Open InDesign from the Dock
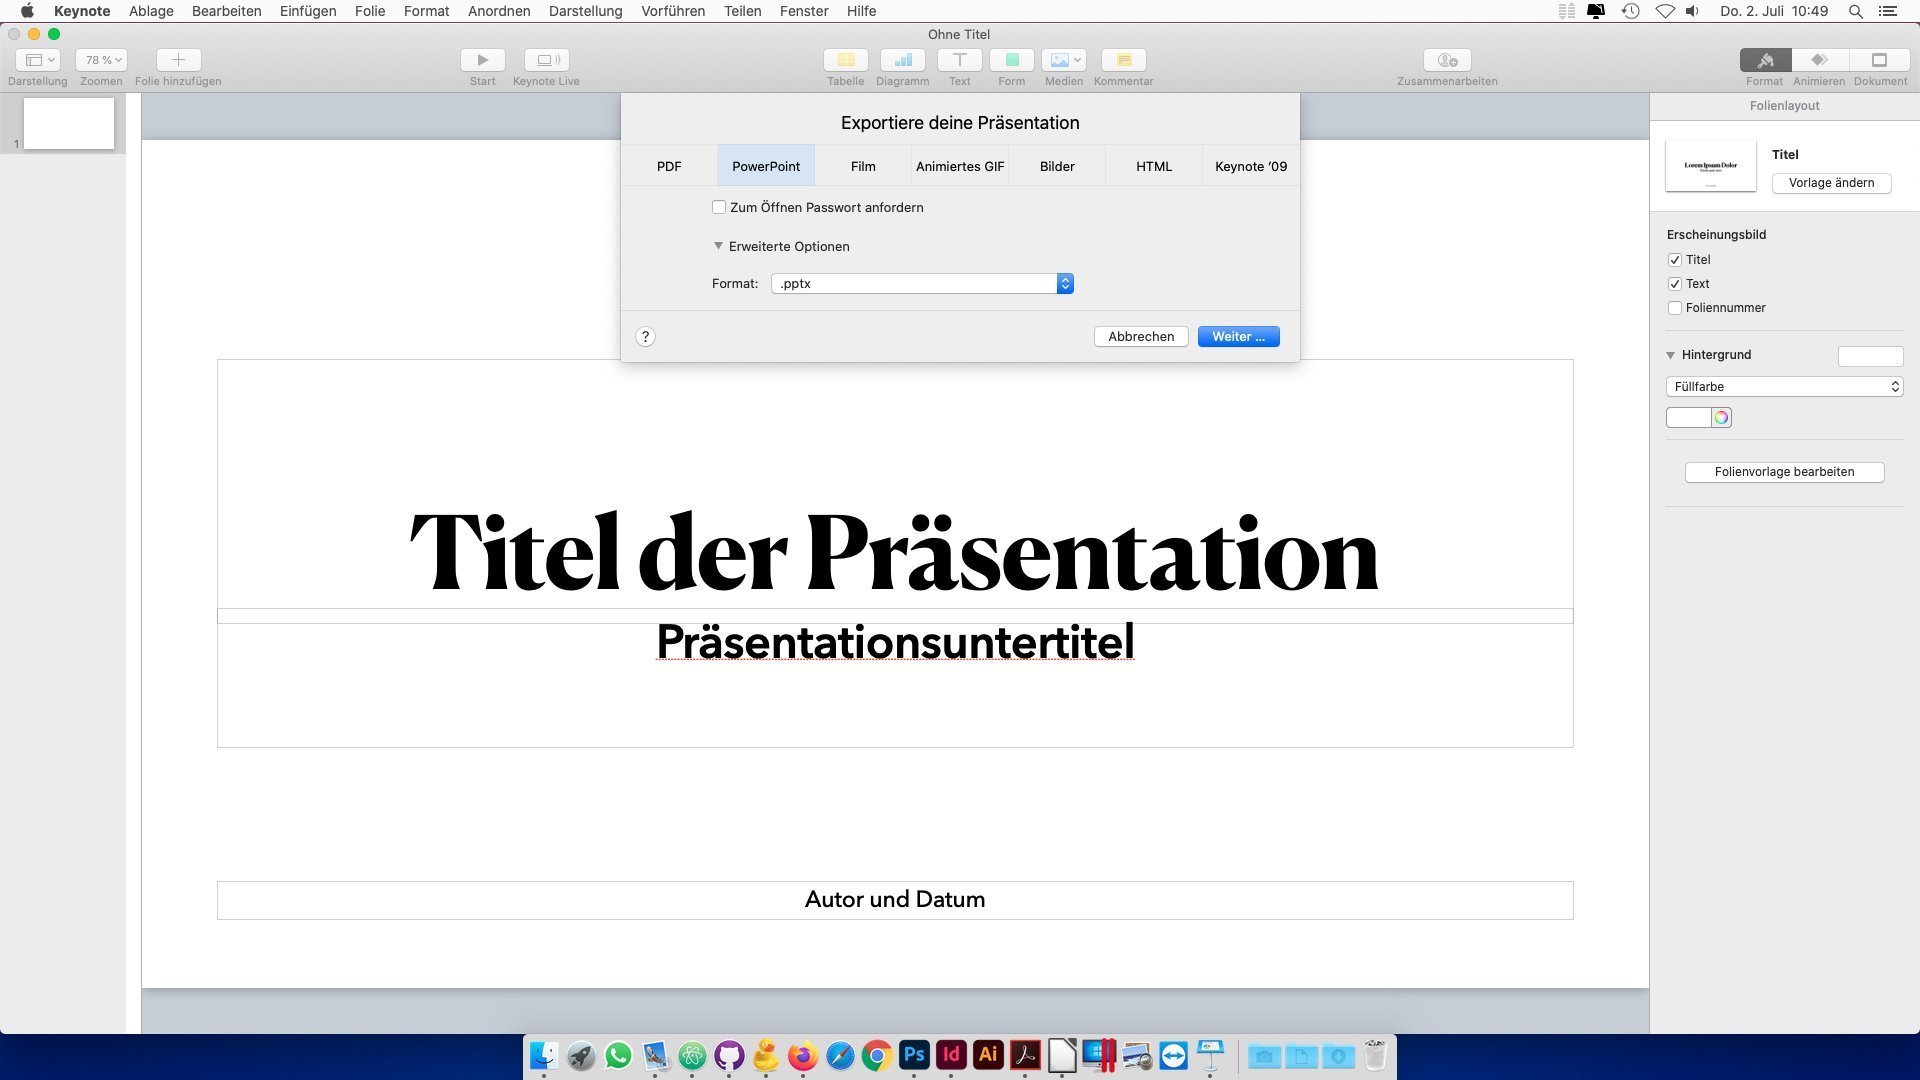The image size is (1920, 1080). click(951, 1055)
